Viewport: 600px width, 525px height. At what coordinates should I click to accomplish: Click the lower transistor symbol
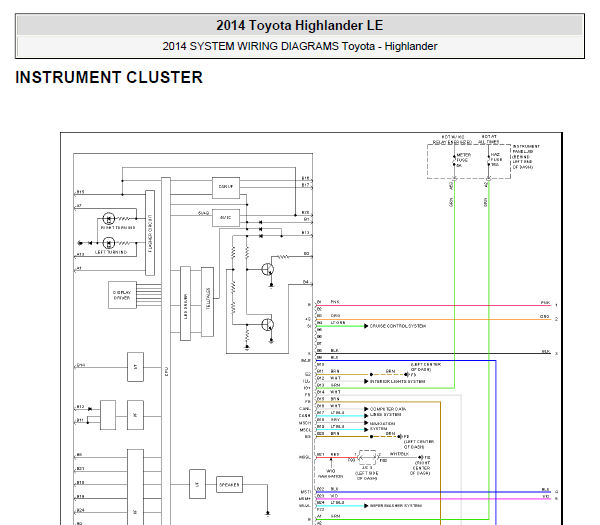pos(268,325)
